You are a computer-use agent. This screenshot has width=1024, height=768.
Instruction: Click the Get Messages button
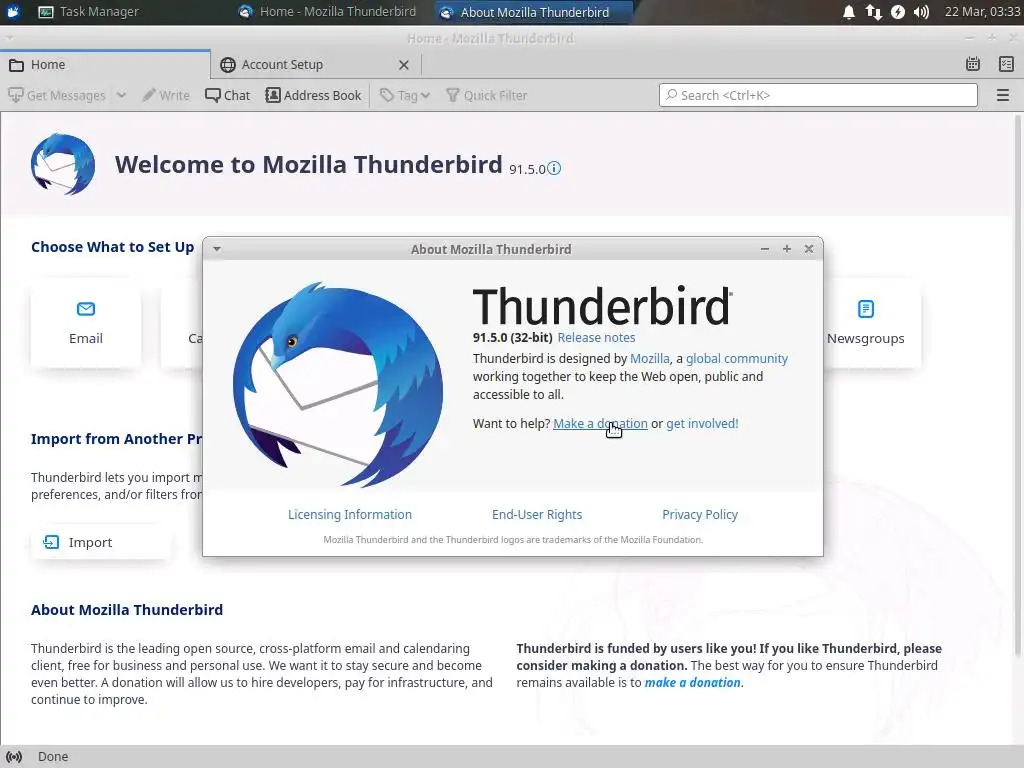point(57,95)
